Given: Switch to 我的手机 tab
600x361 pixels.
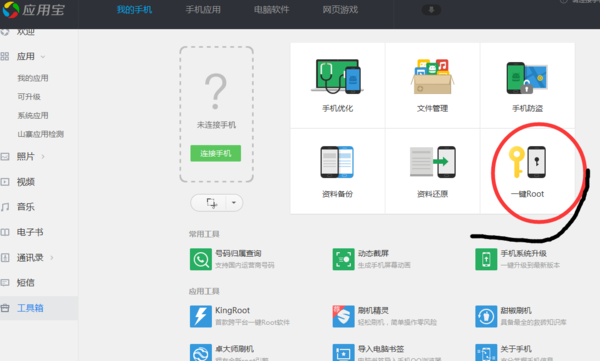Looking at the screenshot, I should point(134,10).
